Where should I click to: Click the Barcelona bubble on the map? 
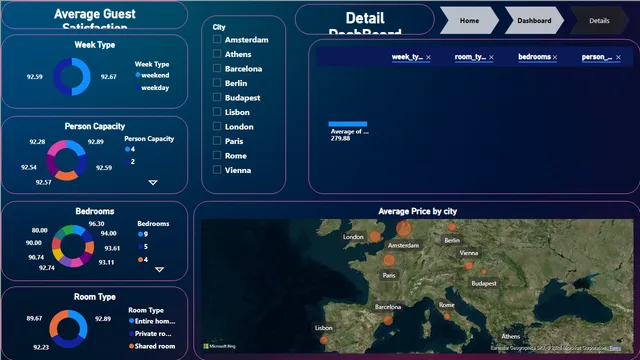pyautogui.click(x=388, y=320)
